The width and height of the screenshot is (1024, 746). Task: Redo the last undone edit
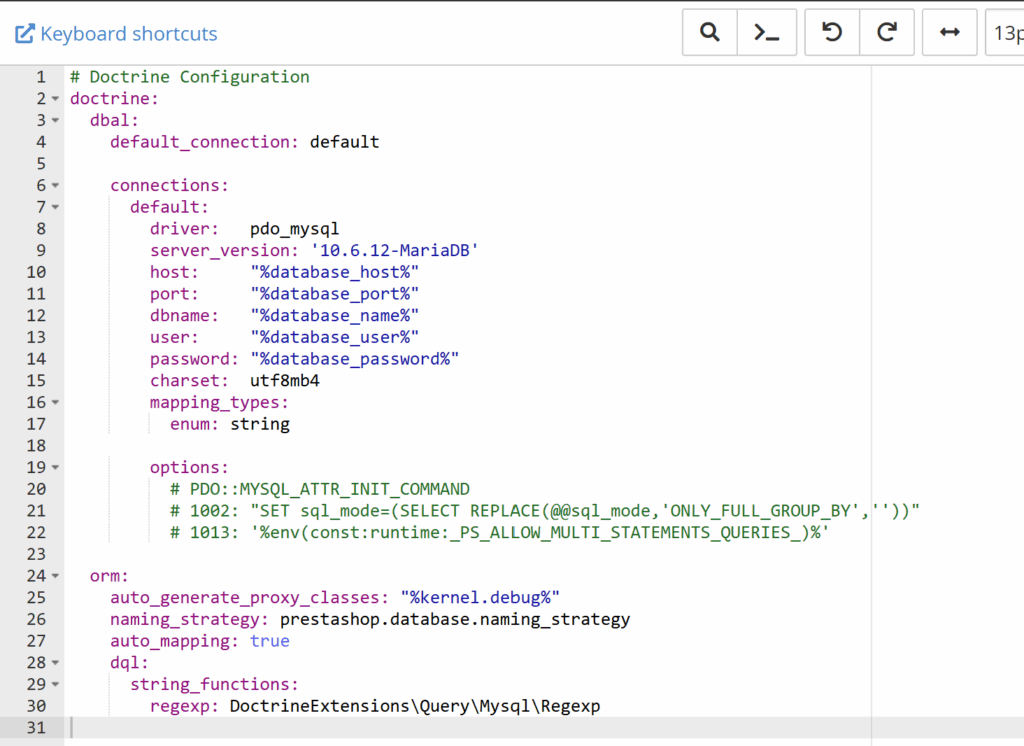point(886,33)
